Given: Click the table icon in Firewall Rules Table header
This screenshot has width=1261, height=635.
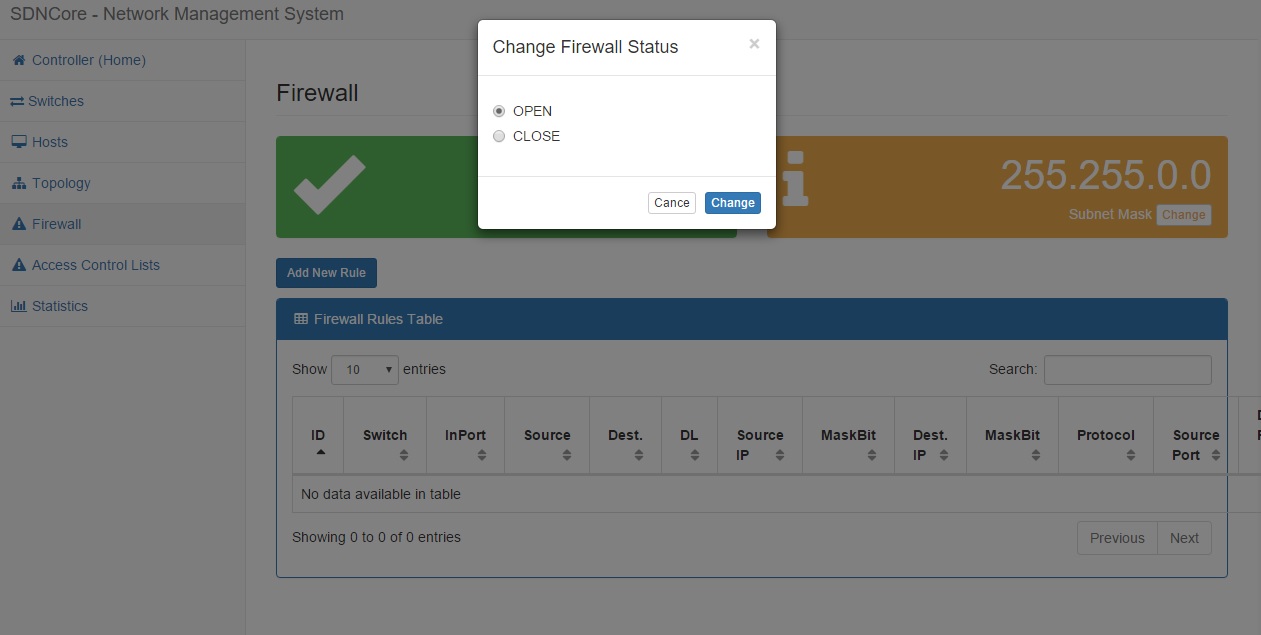Looking at the screenshot, I should 301,319.
